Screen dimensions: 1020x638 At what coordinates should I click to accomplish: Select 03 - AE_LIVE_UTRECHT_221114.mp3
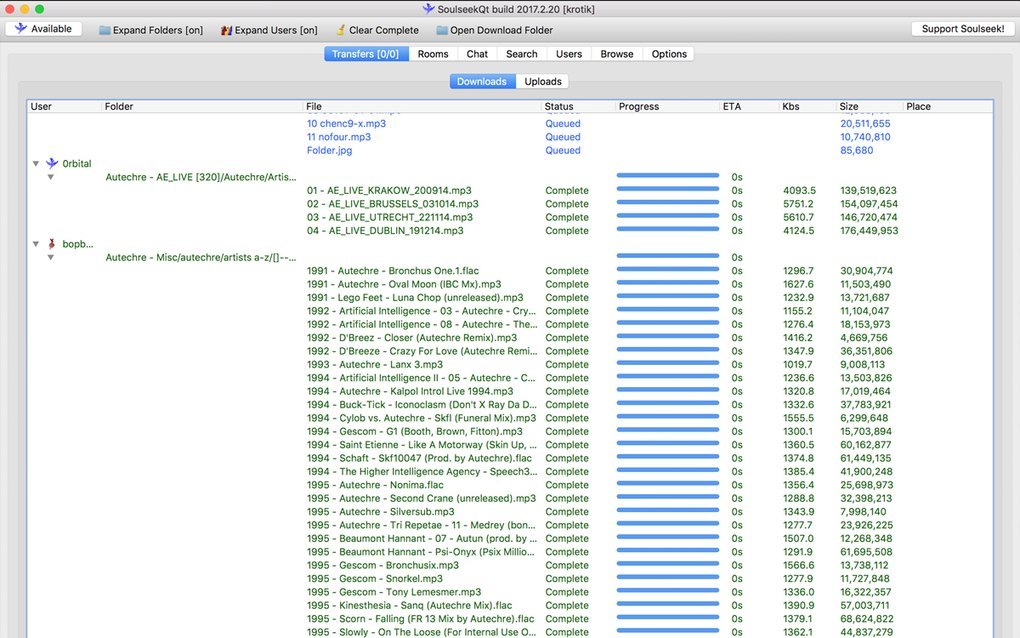tap(390, 217)
